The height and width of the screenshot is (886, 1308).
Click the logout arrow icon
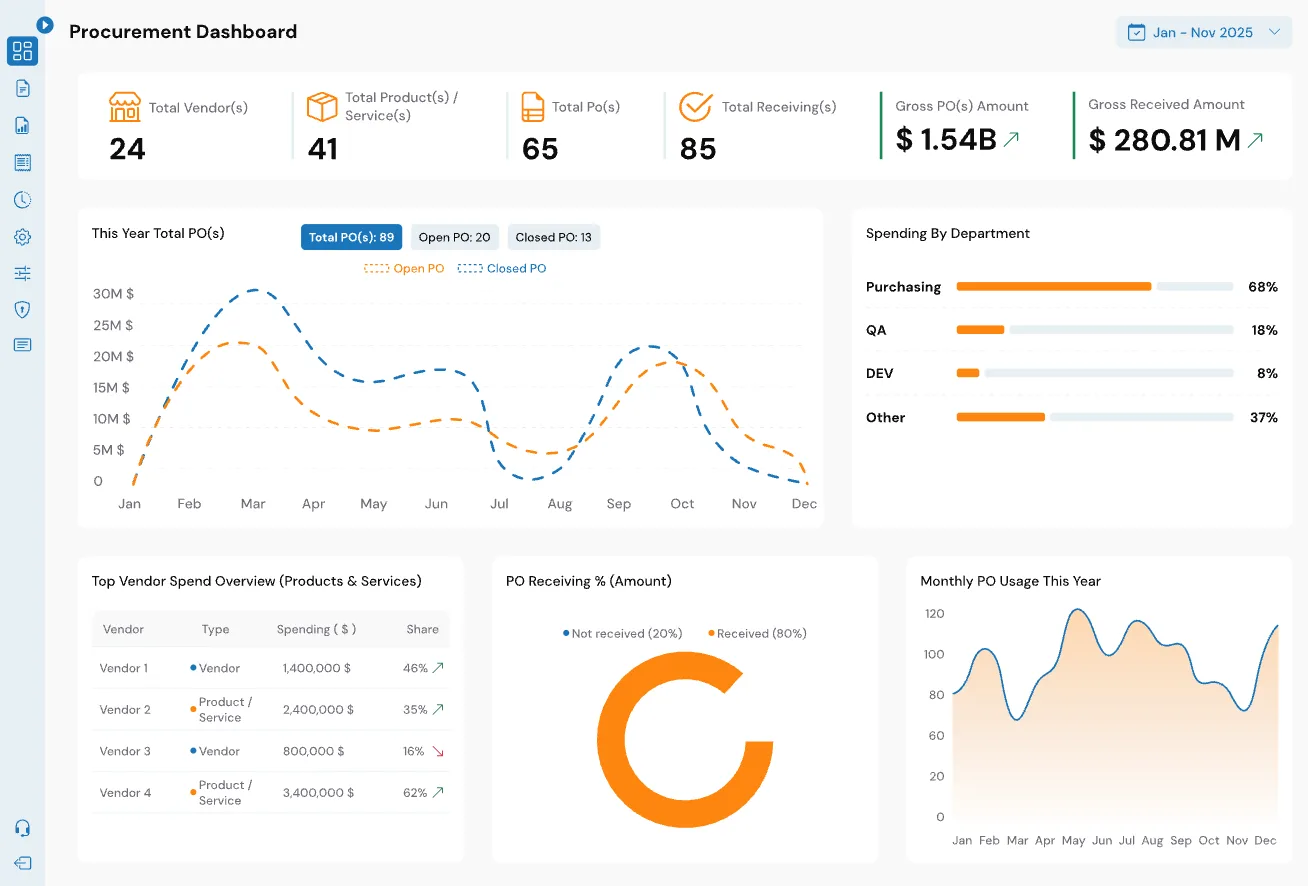22,863
